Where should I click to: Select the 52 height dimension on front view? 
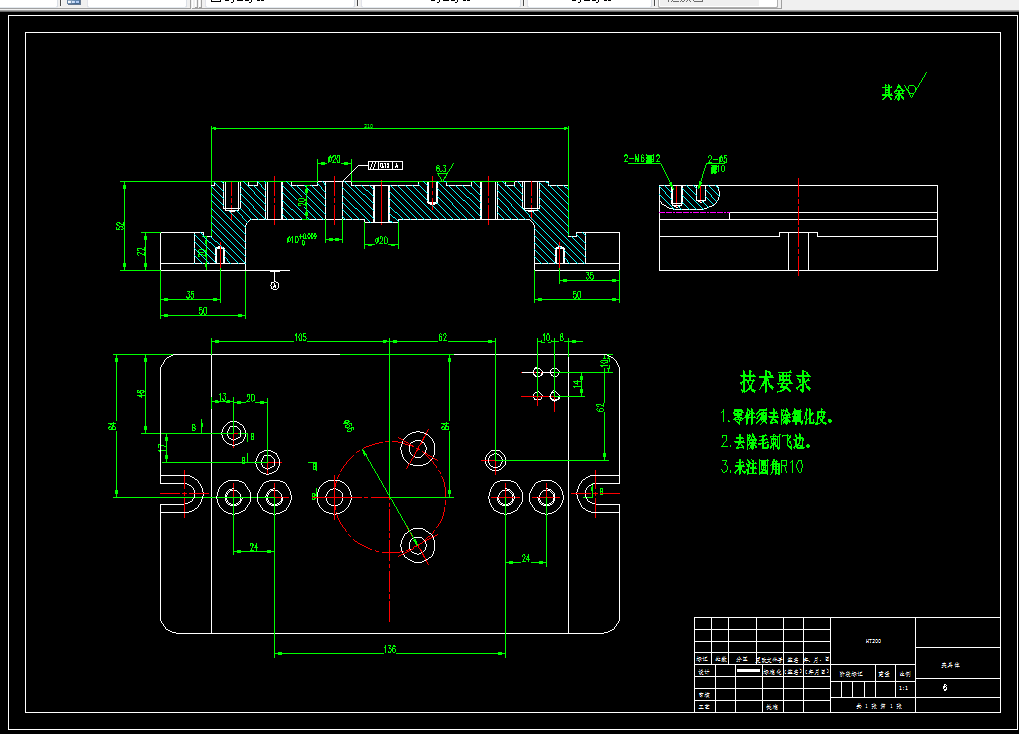tap(120, 226)
